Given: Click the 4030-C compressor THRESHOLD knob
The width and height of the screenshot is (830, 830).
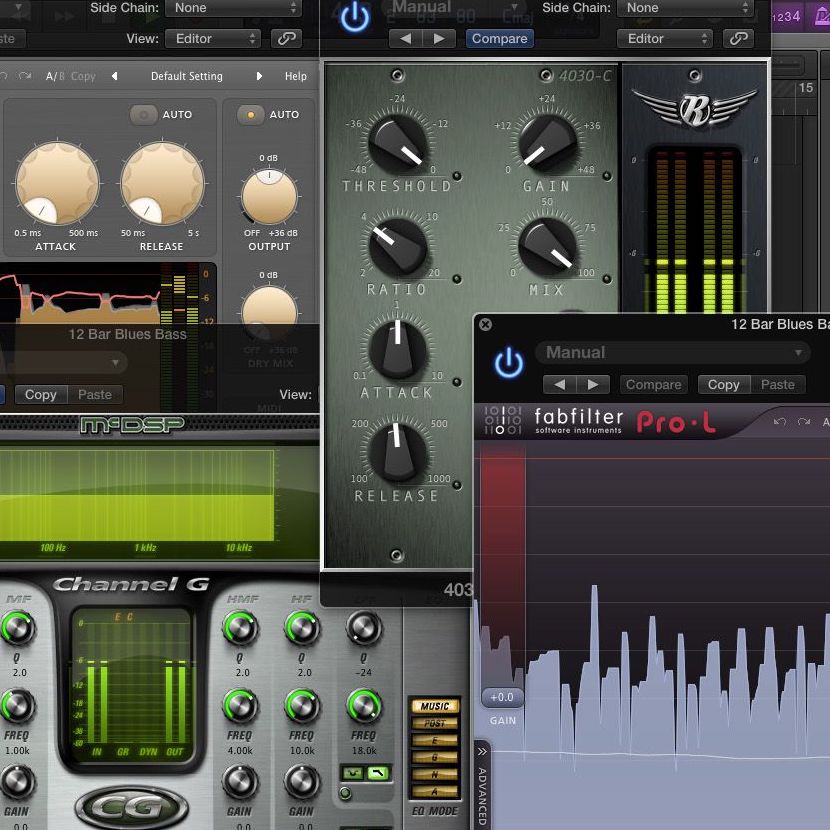Looking at the screenshot, I should point(398,145).
